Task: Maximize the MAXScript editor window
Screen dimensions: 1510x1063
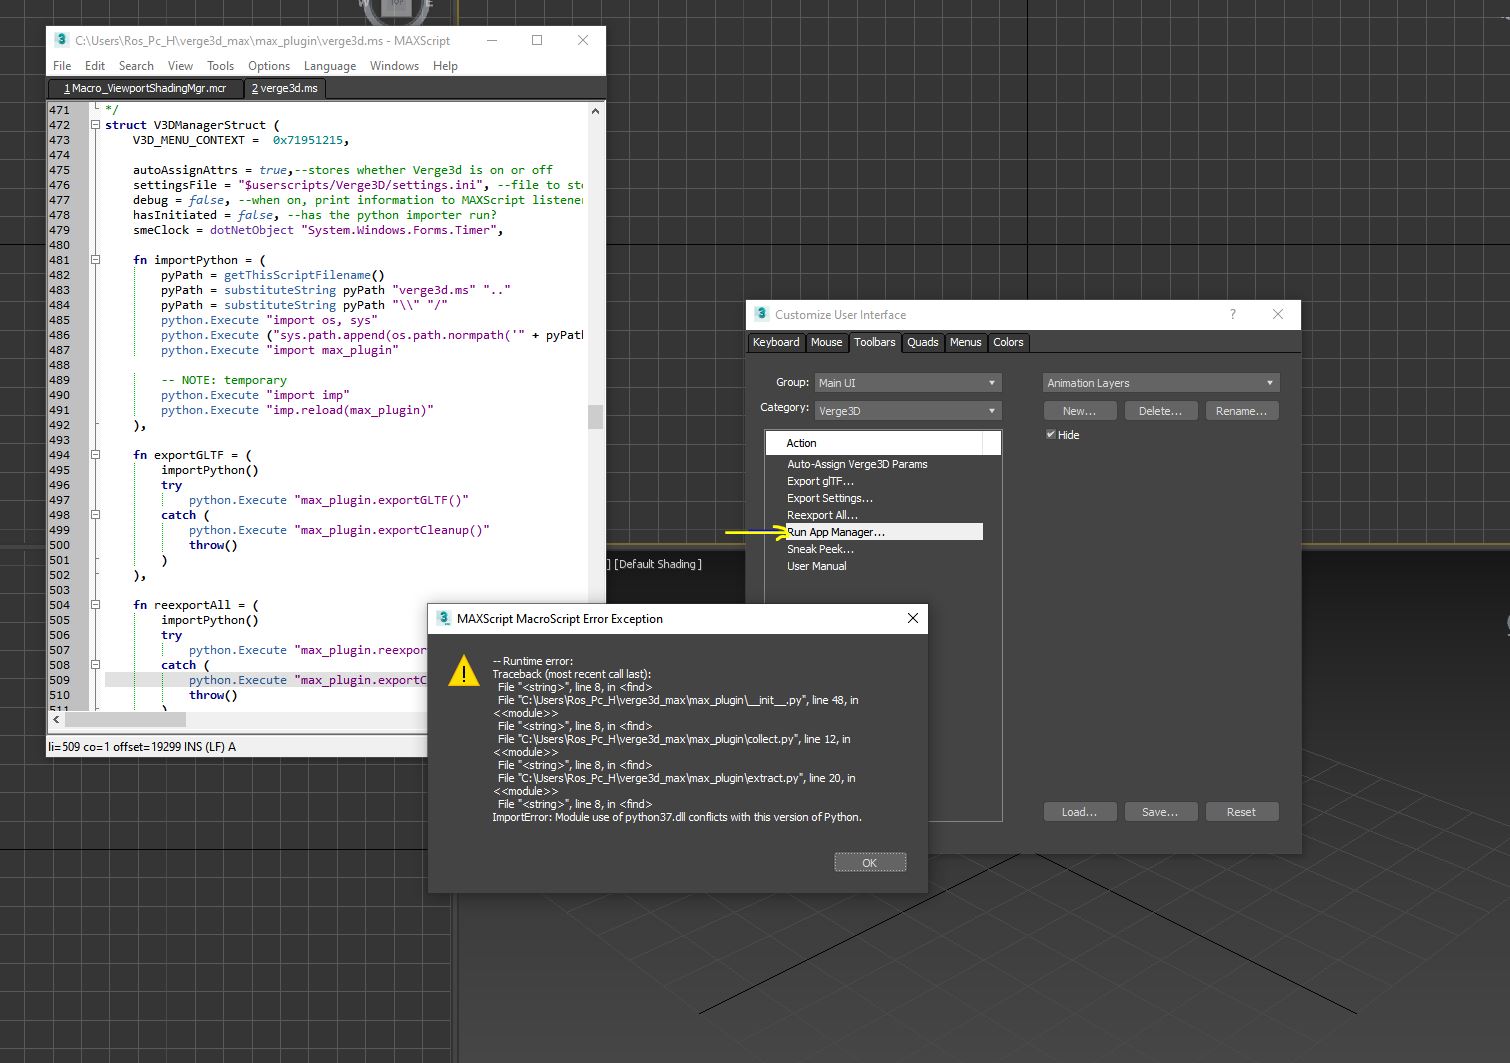Action: click(537, 40)
